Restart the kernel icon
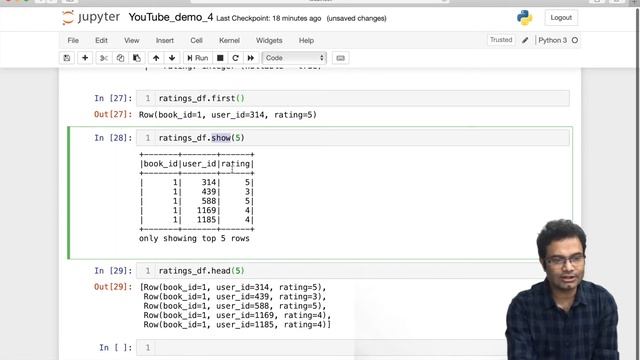The image size is (640, 360). pyautogui.click(x=235, y=58)
